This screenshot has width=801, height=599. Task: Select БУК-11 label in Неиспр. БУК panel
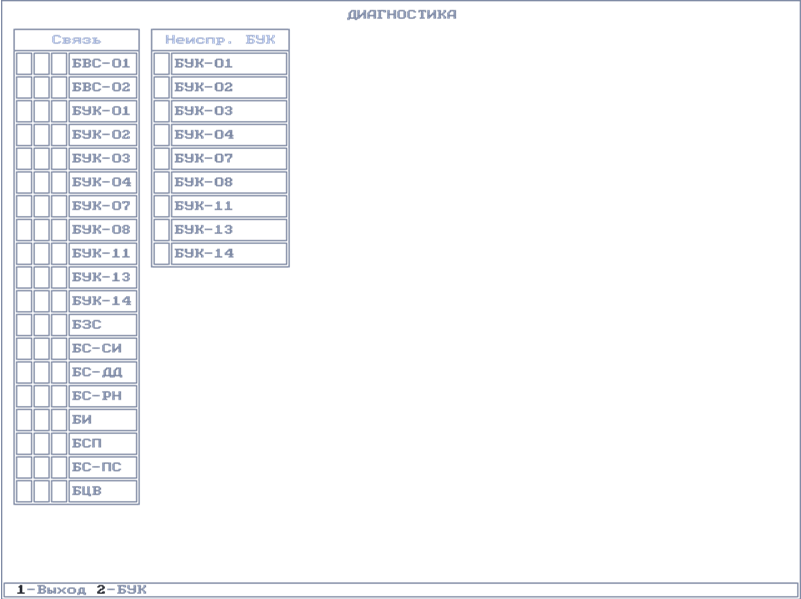(229, 206)
